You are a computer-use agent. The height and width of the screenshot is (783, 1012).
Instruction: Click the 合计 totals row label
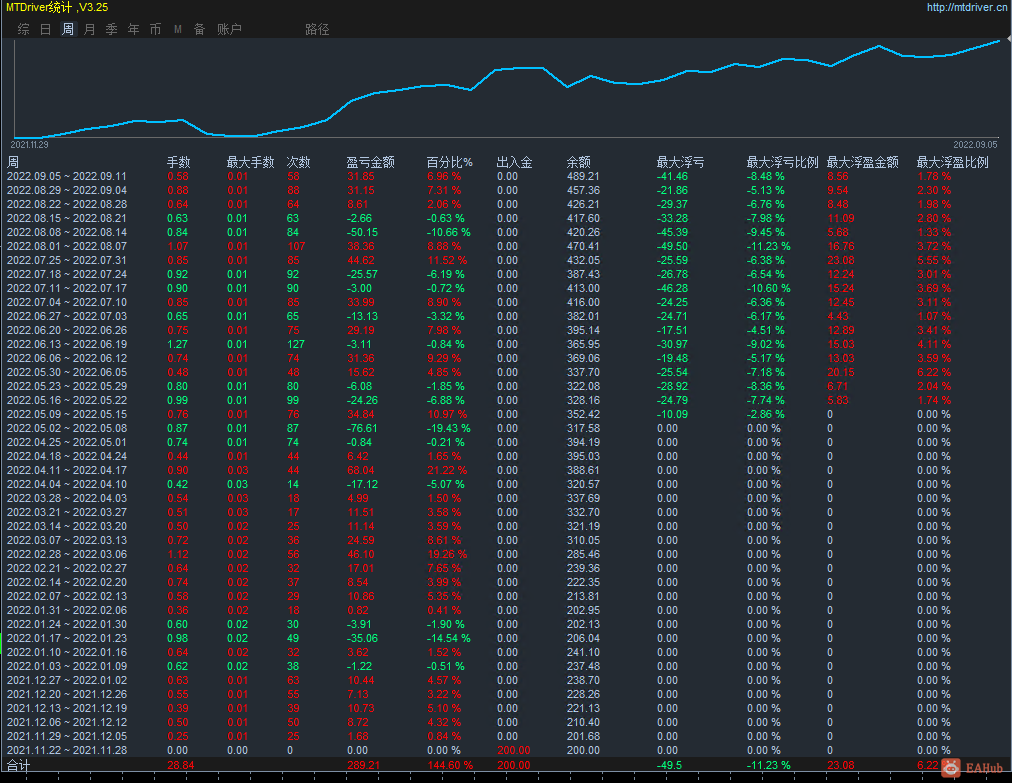pos(18,766)
